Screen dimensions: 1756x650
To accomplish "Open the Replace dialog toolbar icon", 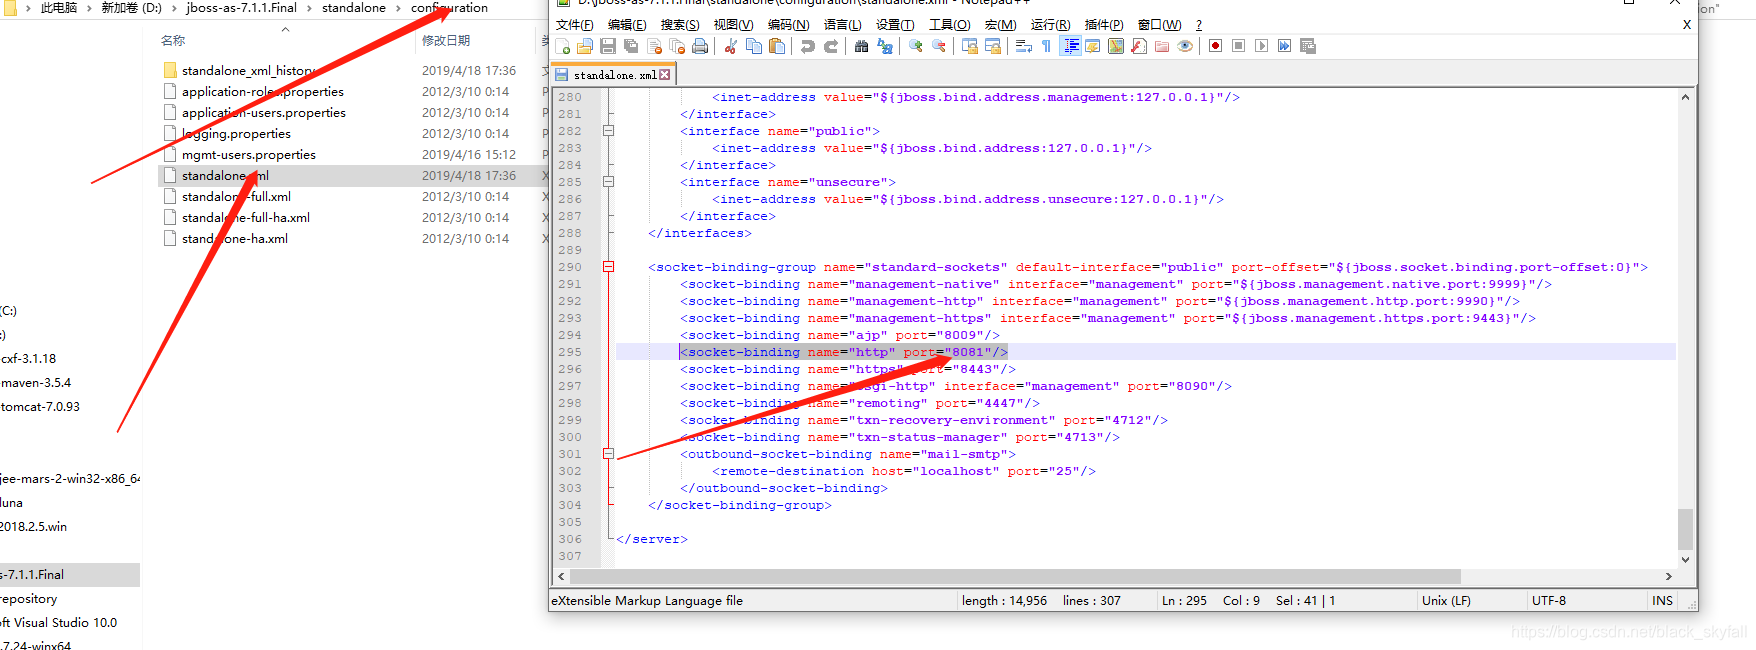I will pyautogui.click(x=884, y=46).
